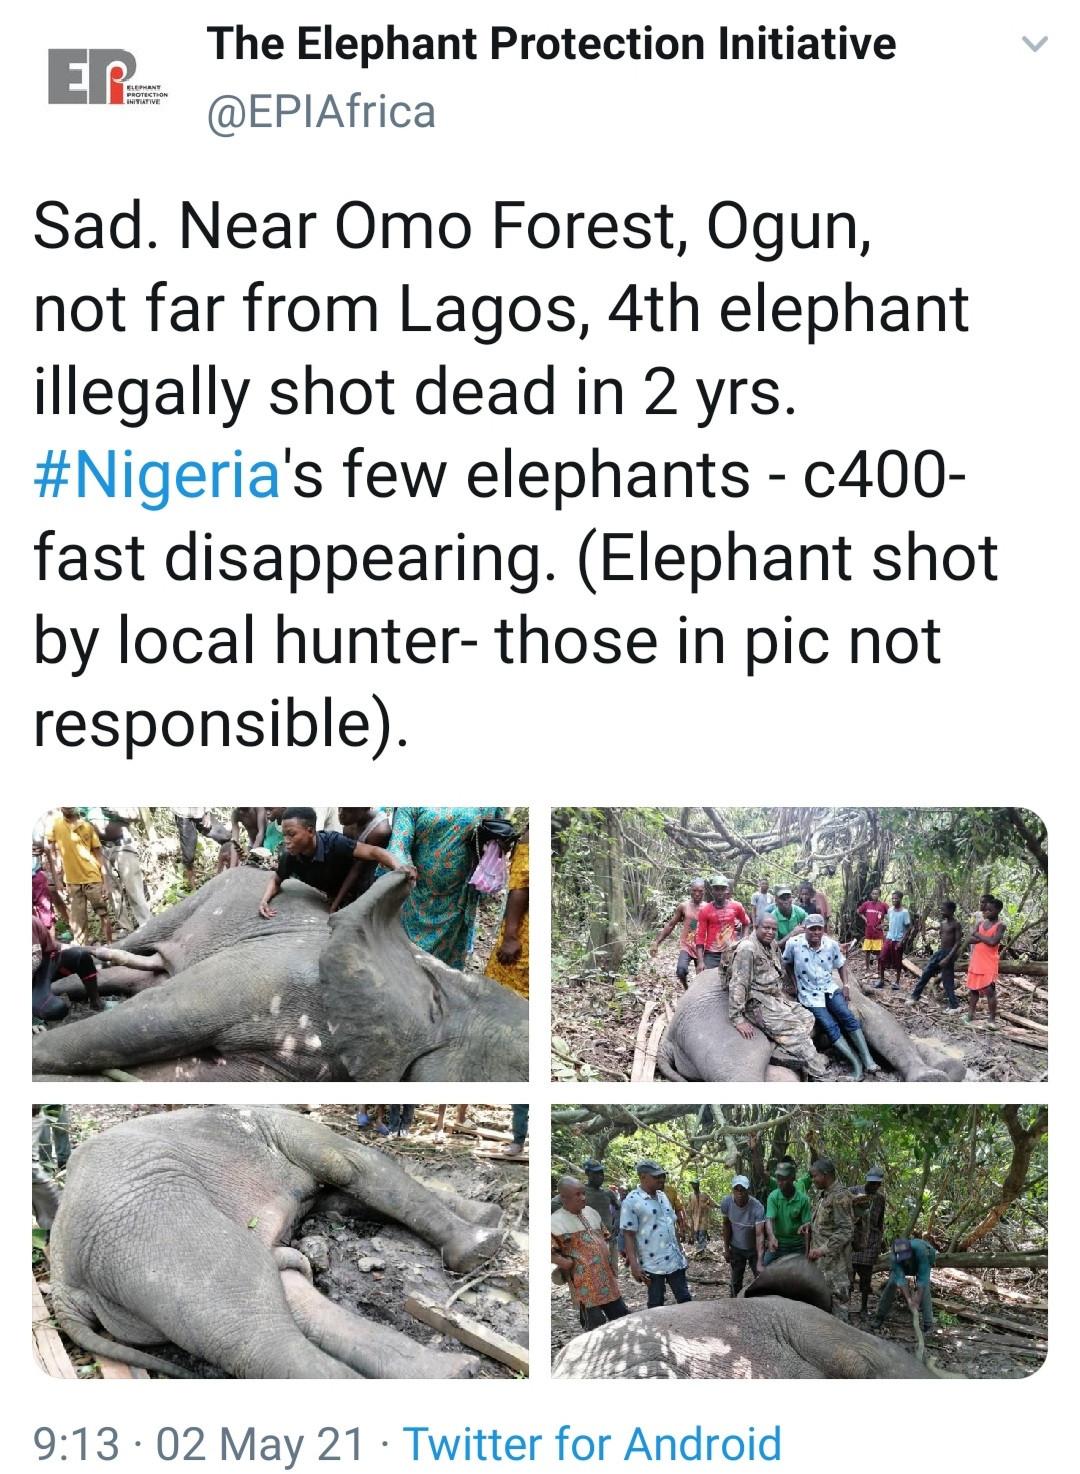1080x1474 pixels.
Task: Open photo of elephant's legs in mud
Action: tap(280, 1241)
